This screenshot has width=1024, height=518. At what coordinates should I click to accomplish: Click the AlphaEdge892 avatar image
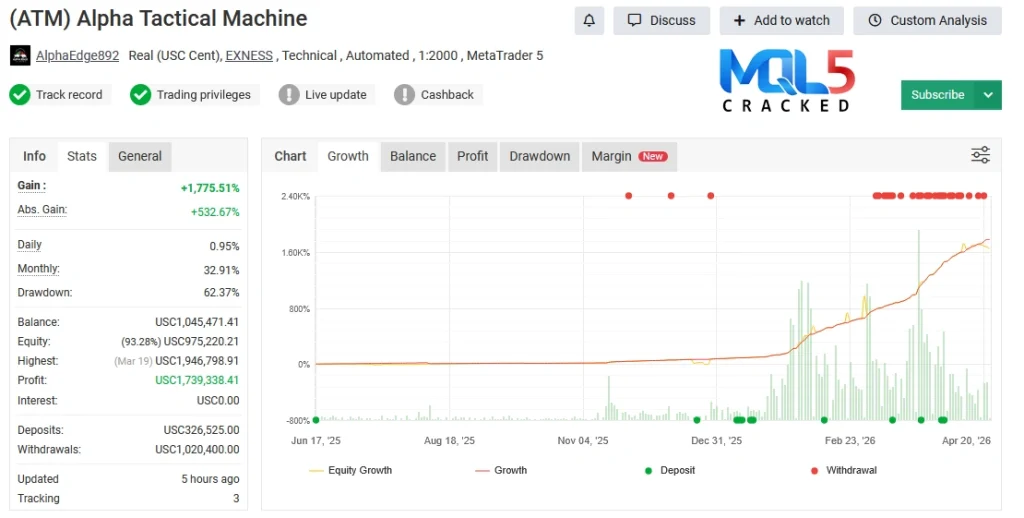tap(20, 56)
